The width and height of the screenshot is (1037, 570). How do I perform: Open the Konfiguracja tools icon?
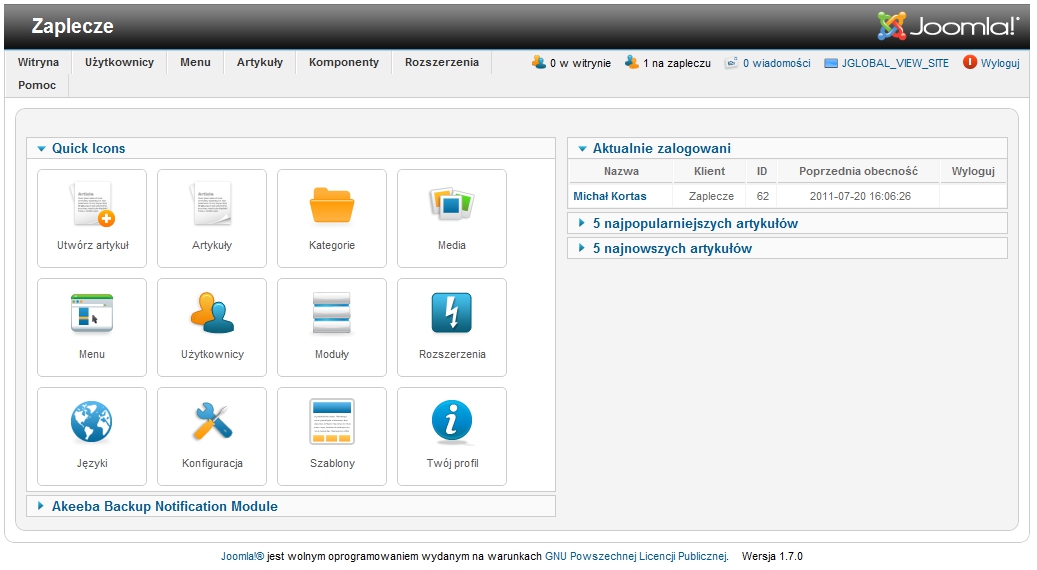click(x=212, y=435)
